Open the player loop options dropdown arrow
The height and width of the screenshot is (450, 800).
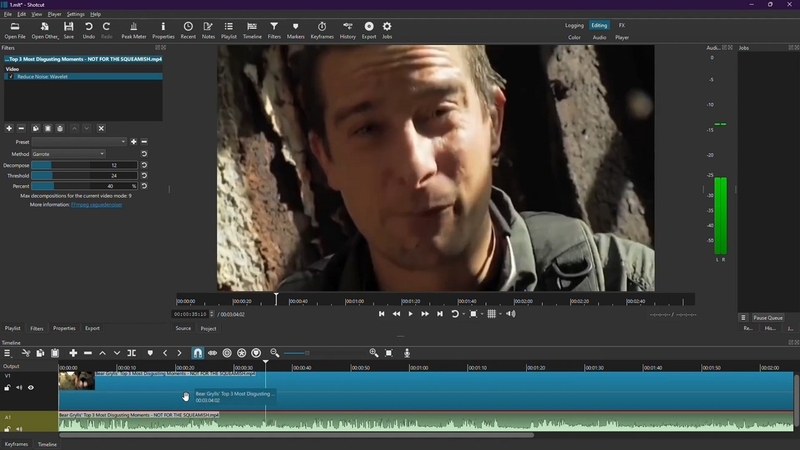[x=463, y=314]
